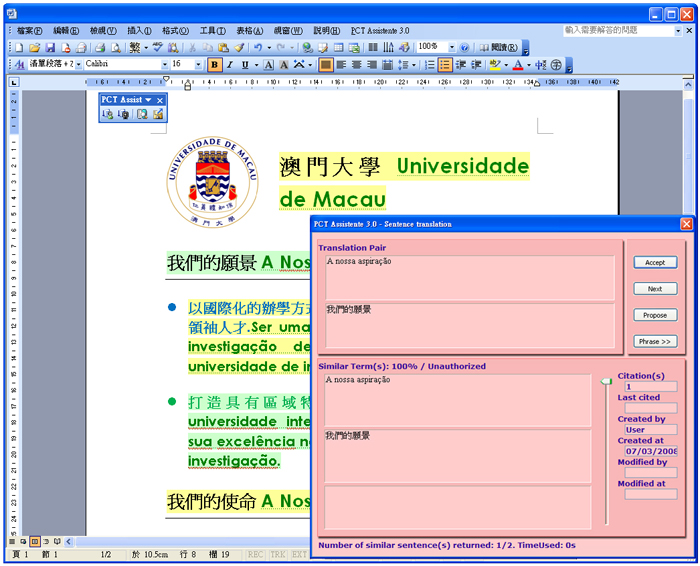700x566 pixels.
Task: Create a new blank document
Action: 19,47
